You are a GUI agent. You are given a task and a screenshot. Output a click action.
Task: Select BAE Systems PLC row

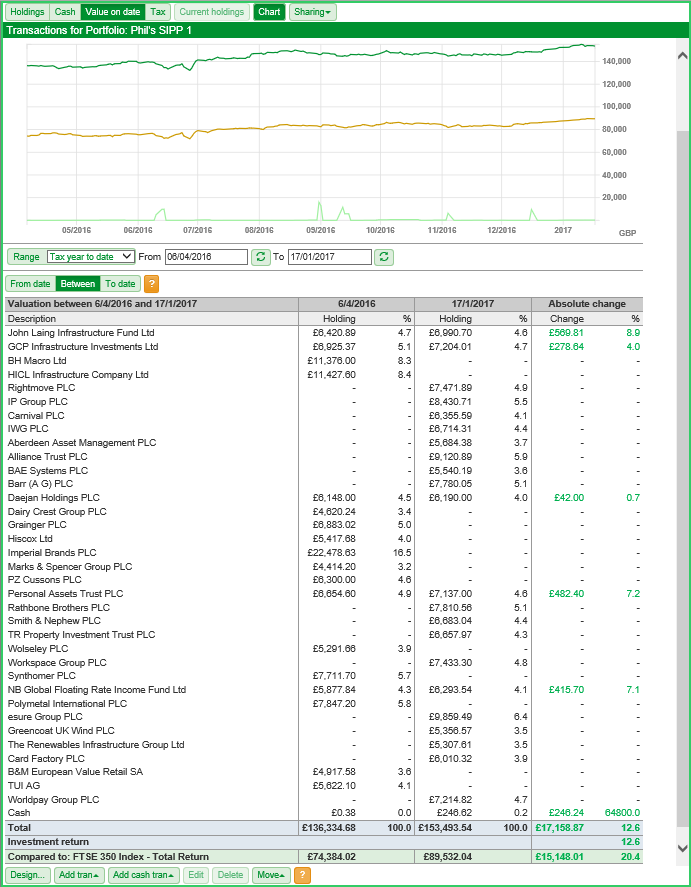click(x=324, y=471)
